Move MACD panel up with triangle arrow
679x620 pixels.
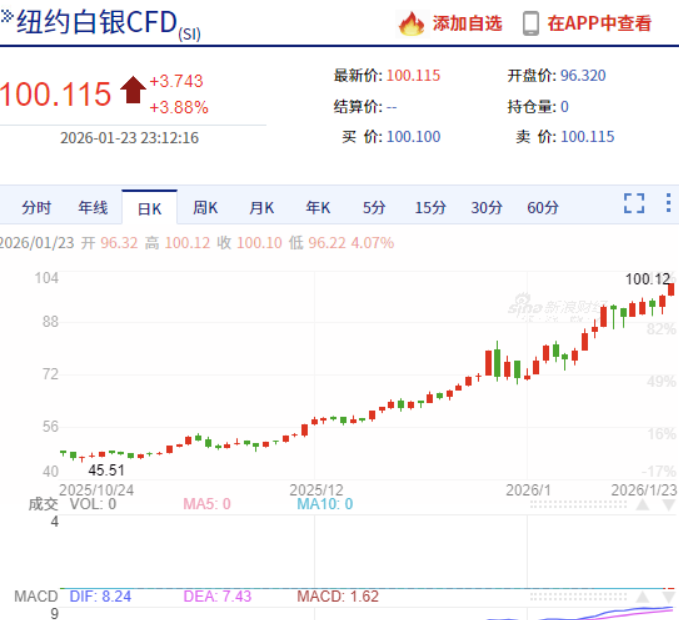641,597
